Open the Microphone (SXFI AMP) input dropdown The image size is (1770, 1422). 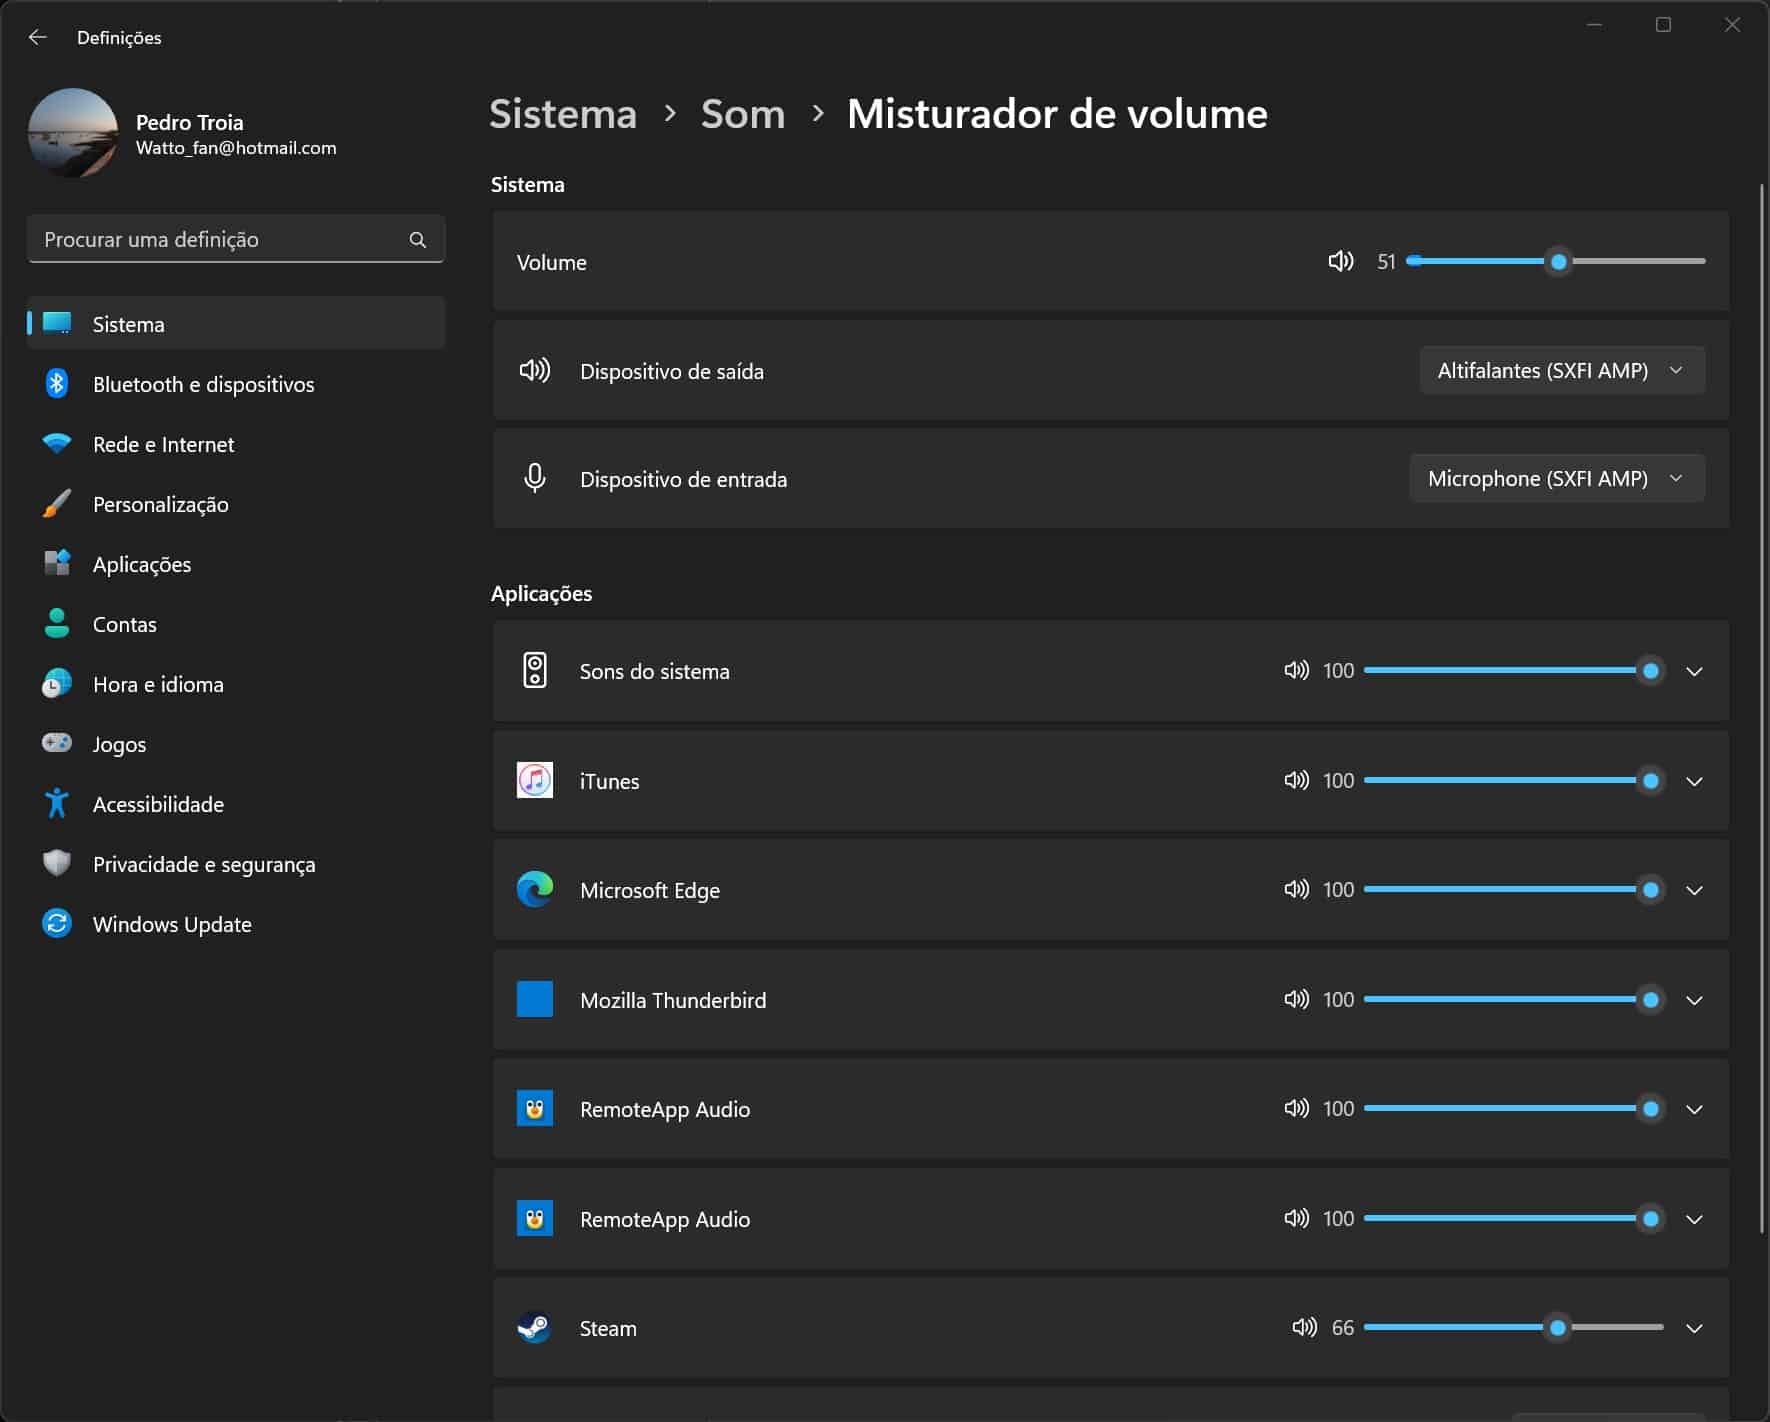pyautogui.click(x=1556, y=479)
